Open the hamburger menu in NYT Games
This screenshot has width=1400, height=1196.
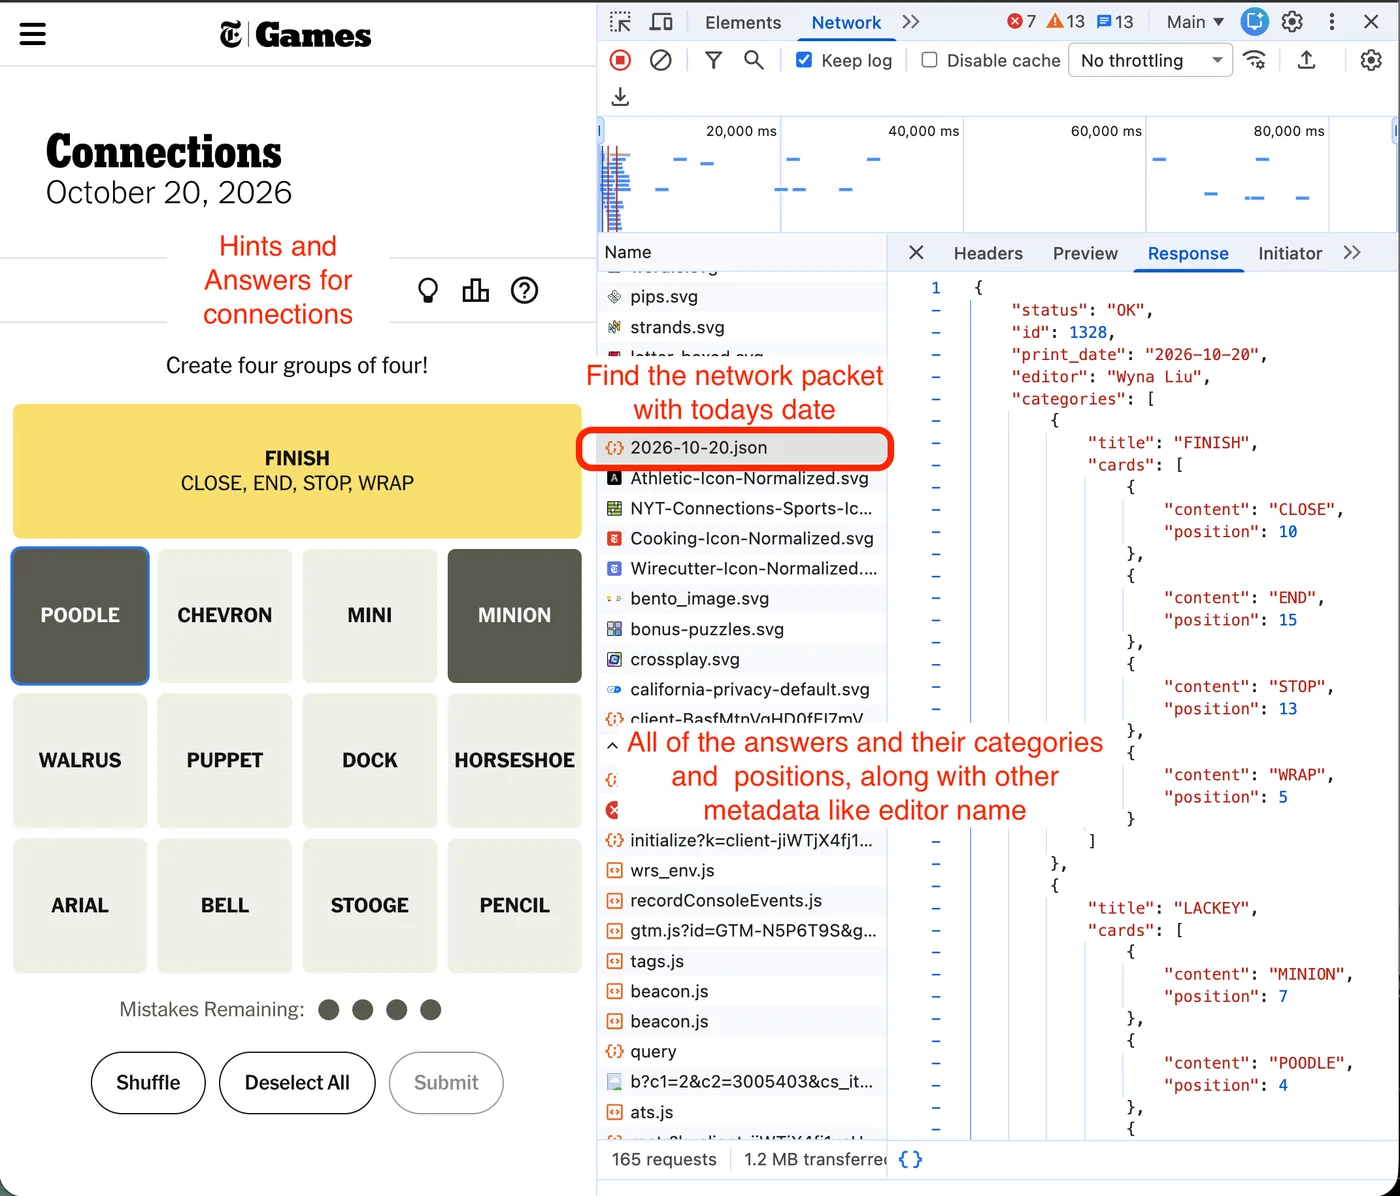pos(33,34)
